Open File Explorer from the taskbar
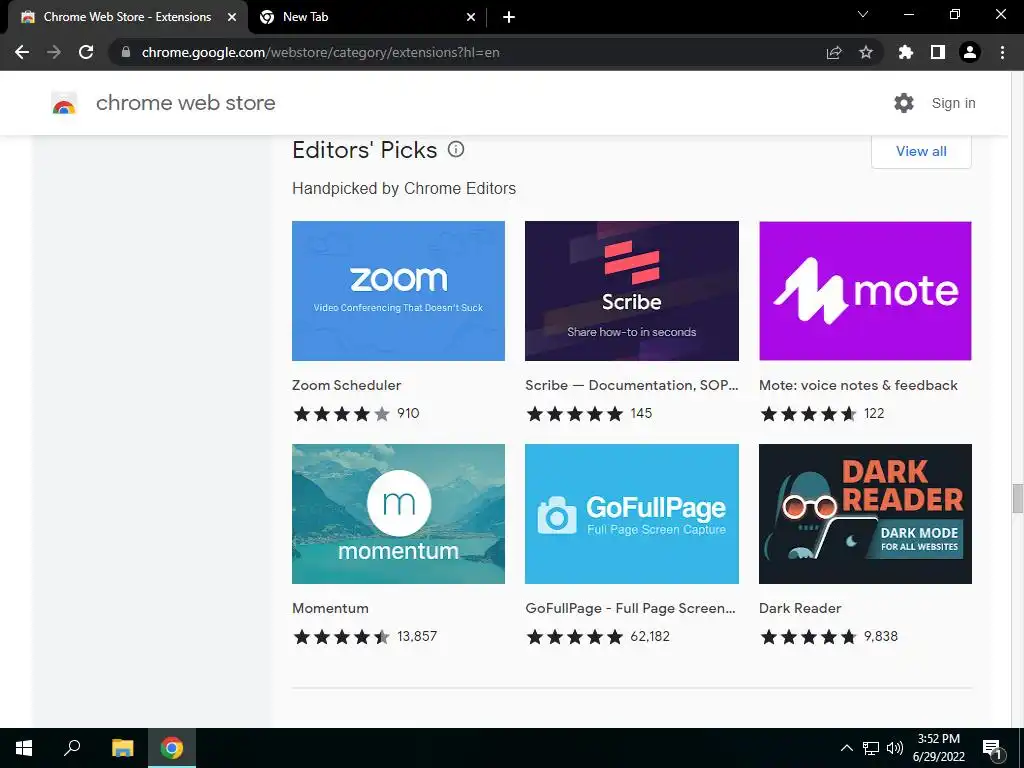 122,748
